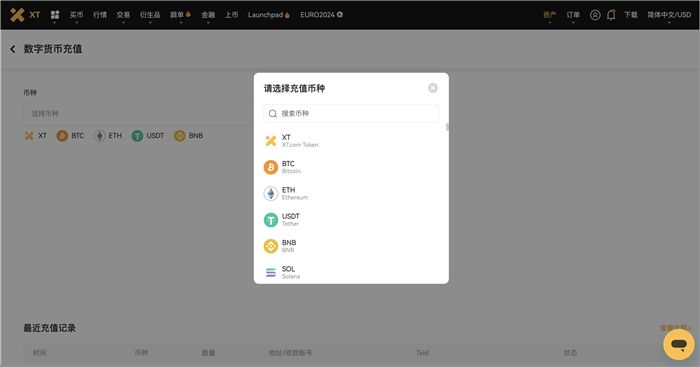Click the BTC quick-select shortcut under 币种
Image resolution: width=700 pixels, height=367 pixels.
[x=70, y=136]
